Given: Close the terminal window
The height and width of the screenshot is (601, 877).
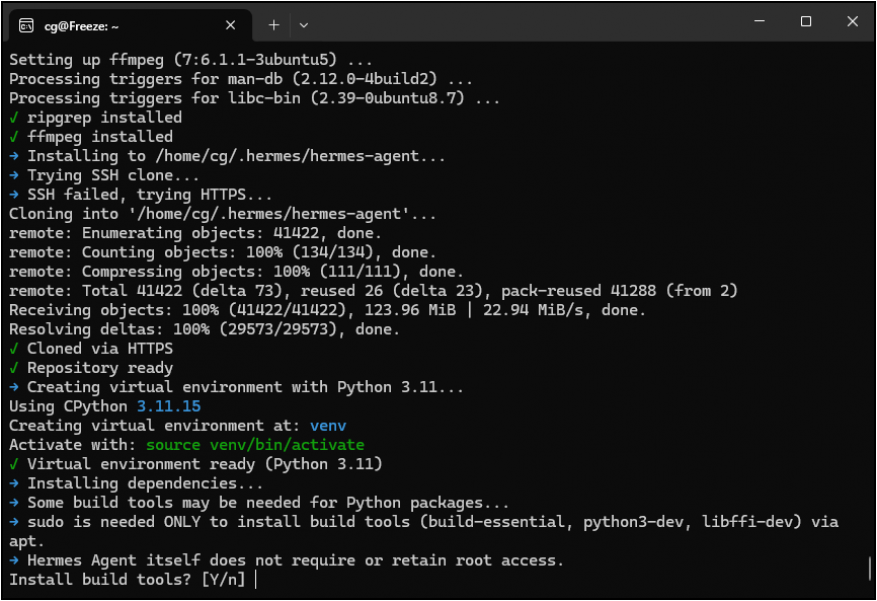Looking at the screenshot, I should [x=852, y=22].
